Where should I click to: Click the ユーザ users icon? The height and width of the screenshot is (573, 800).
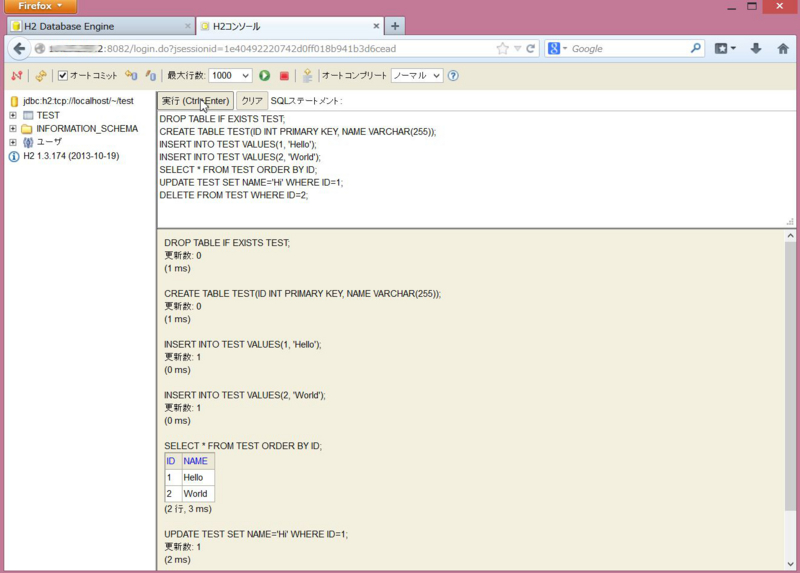coord(28,142)
